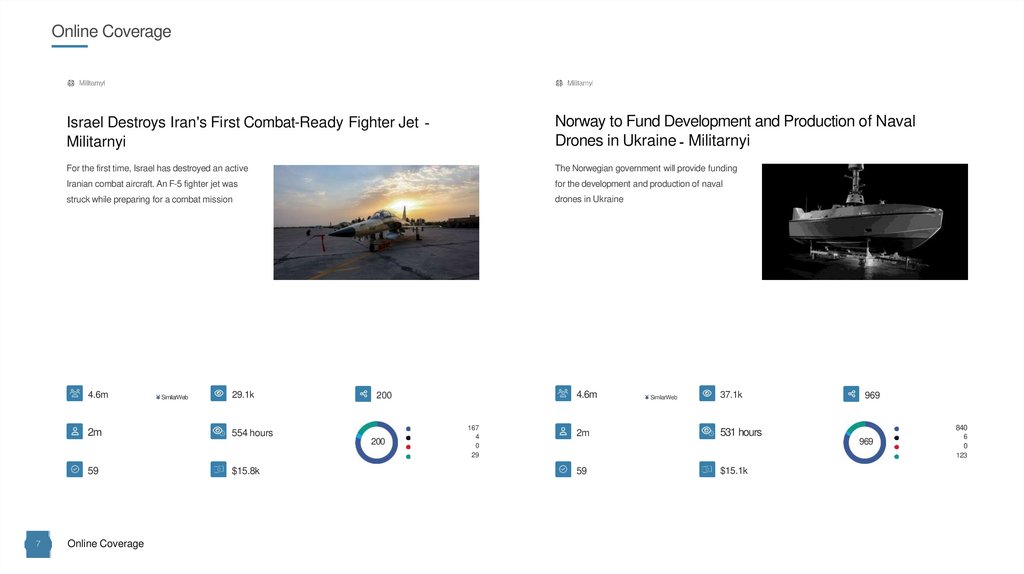Click the F-5 fighter jet photo thumbnail
This screenshot has width=1024, height=574.
point(376,222)
